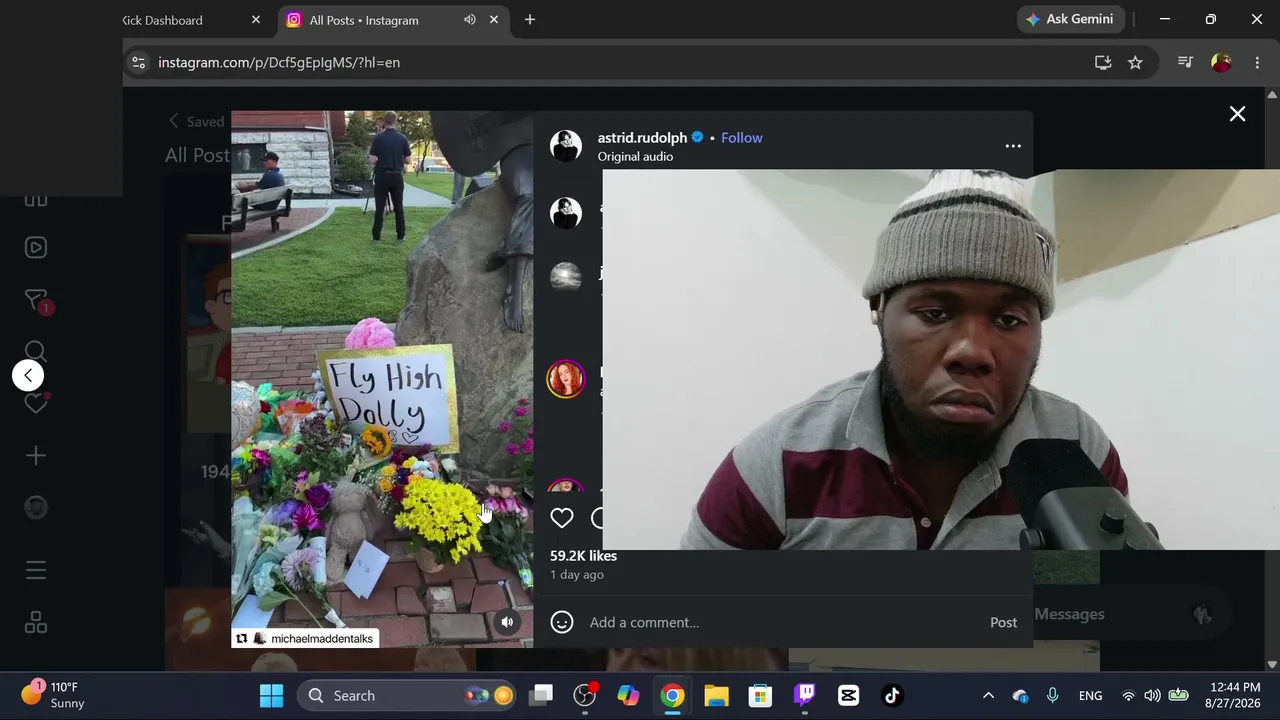Open Microsoft Store from the taskbar

[760, 695]
